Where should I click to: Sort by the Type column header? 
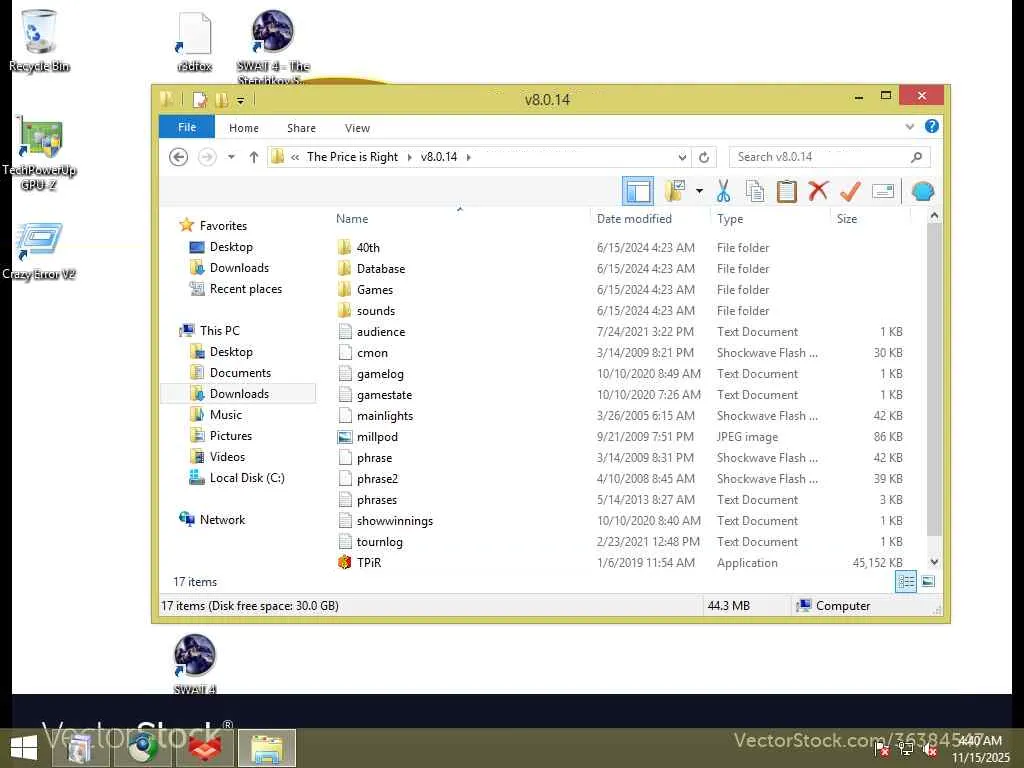coord(729,219)
